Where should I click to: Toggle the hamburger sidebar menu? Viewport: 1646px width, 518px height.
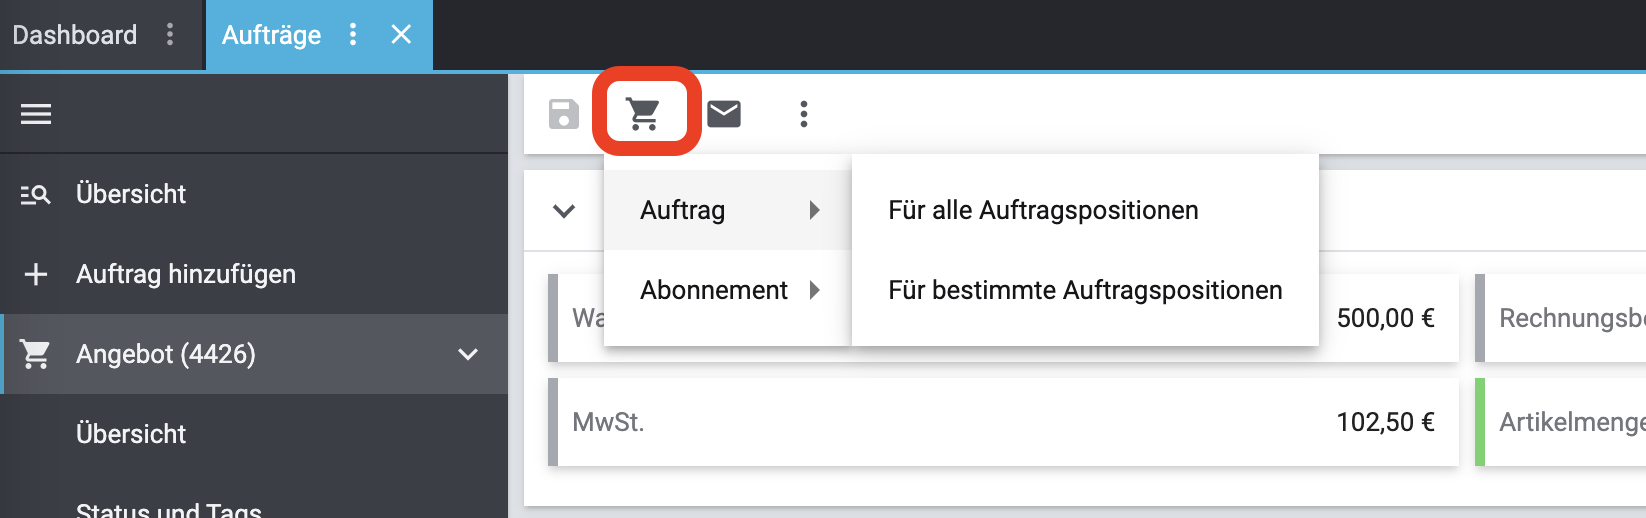tap(36, 114)
